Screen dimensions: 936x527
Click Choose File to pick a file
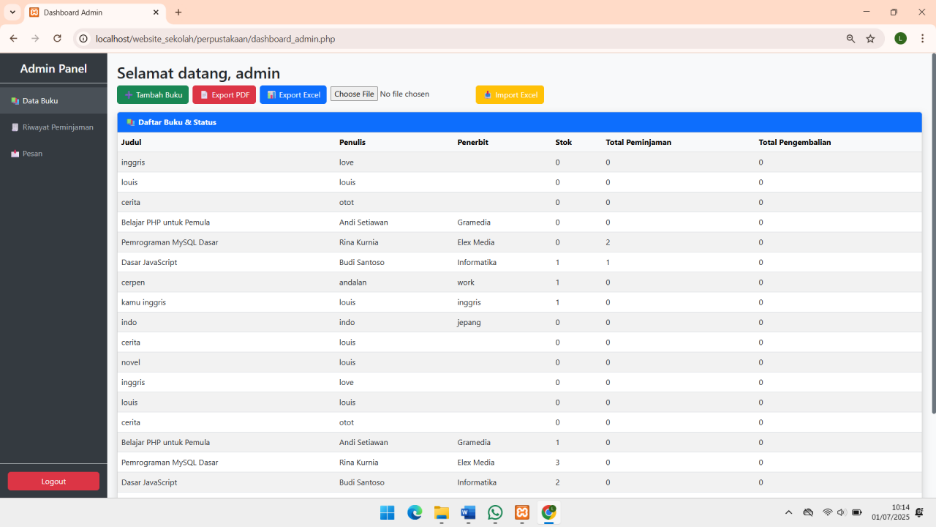click(x=354, y=94)
